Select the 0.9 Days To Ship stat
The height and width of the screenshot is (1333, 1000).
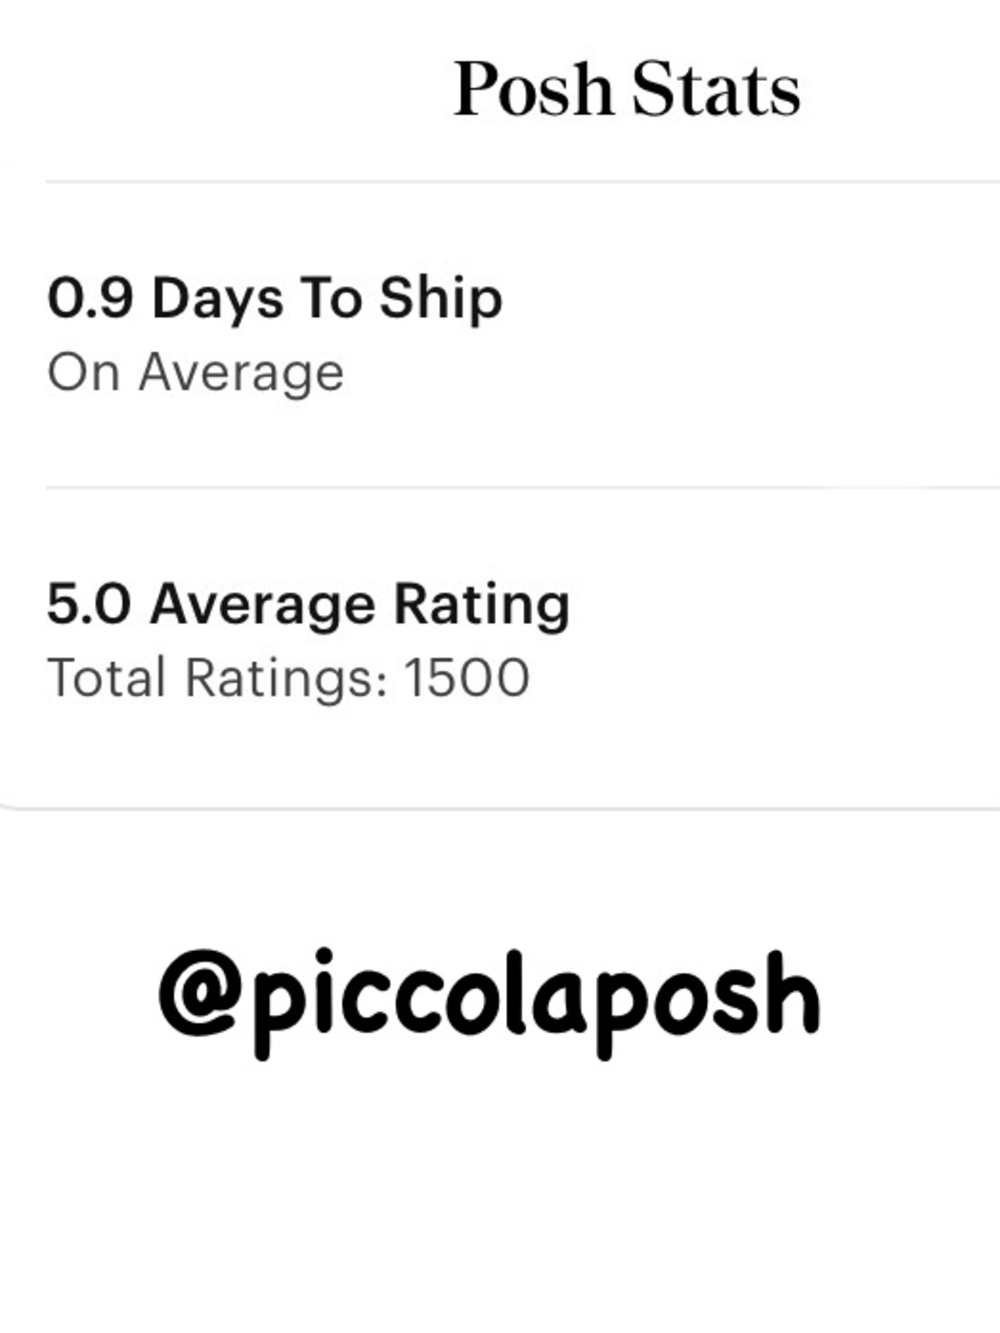(x=275, y=298)
